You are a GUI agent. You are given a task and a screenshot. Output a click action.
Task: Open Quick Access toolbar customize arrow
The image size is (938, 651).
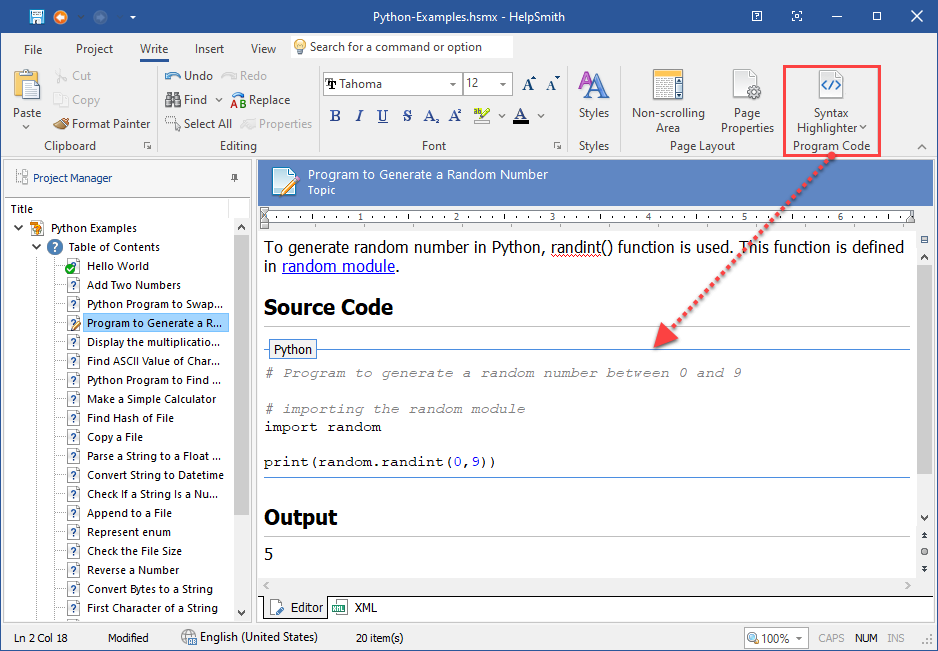click(133, 17)
